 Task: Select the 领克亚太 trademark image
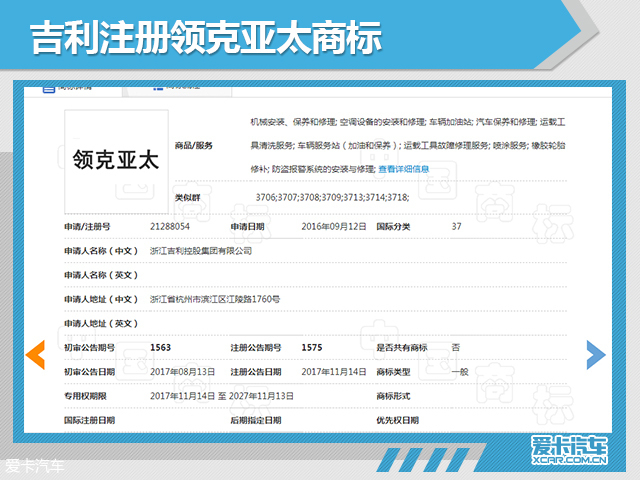[116, 161]
